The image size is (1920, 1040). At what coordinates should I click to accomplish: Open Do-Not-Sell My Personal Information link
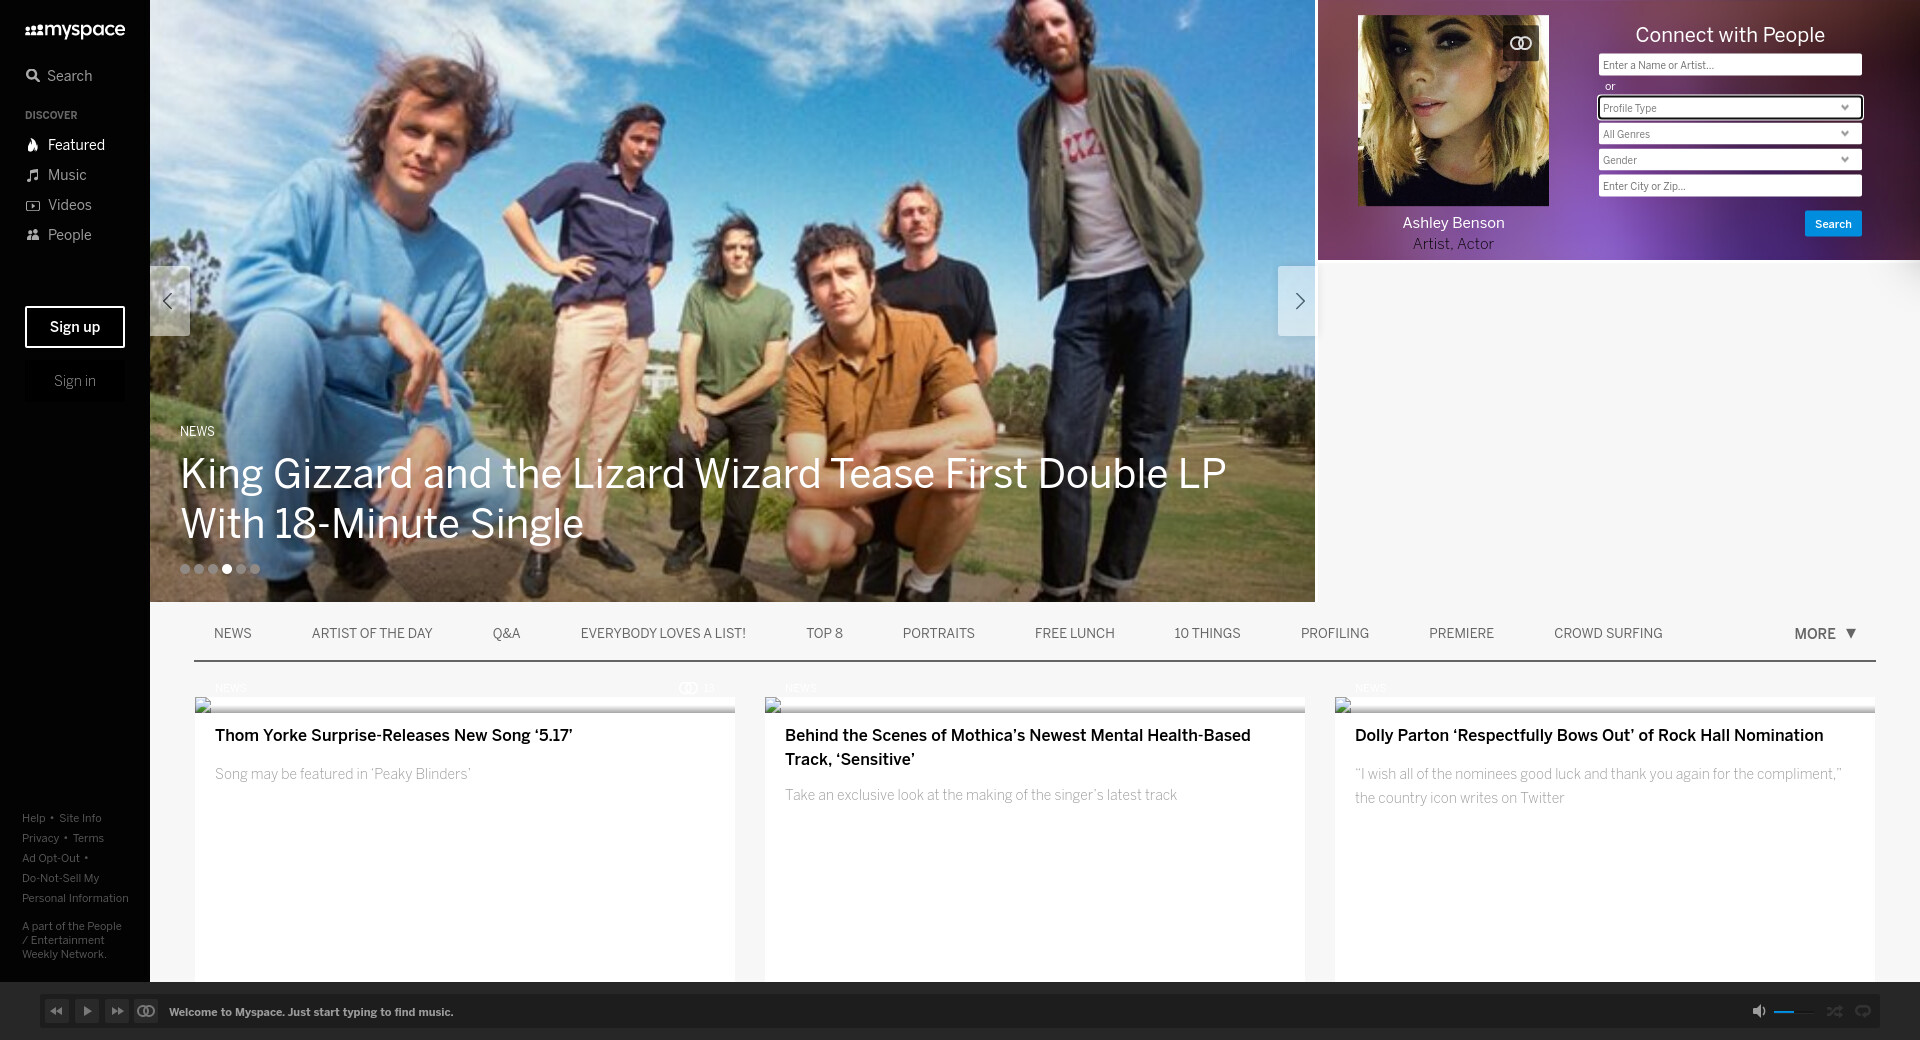coord(75,888)
